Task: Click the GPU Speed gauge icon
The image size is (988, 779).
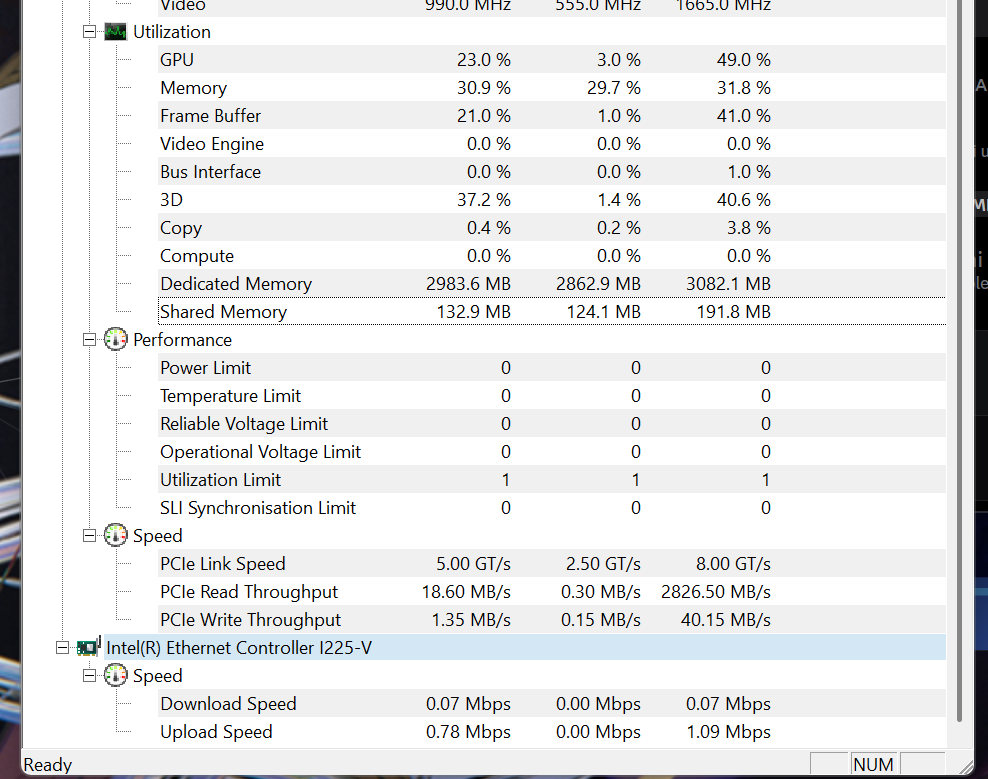Action: point(115,535)
